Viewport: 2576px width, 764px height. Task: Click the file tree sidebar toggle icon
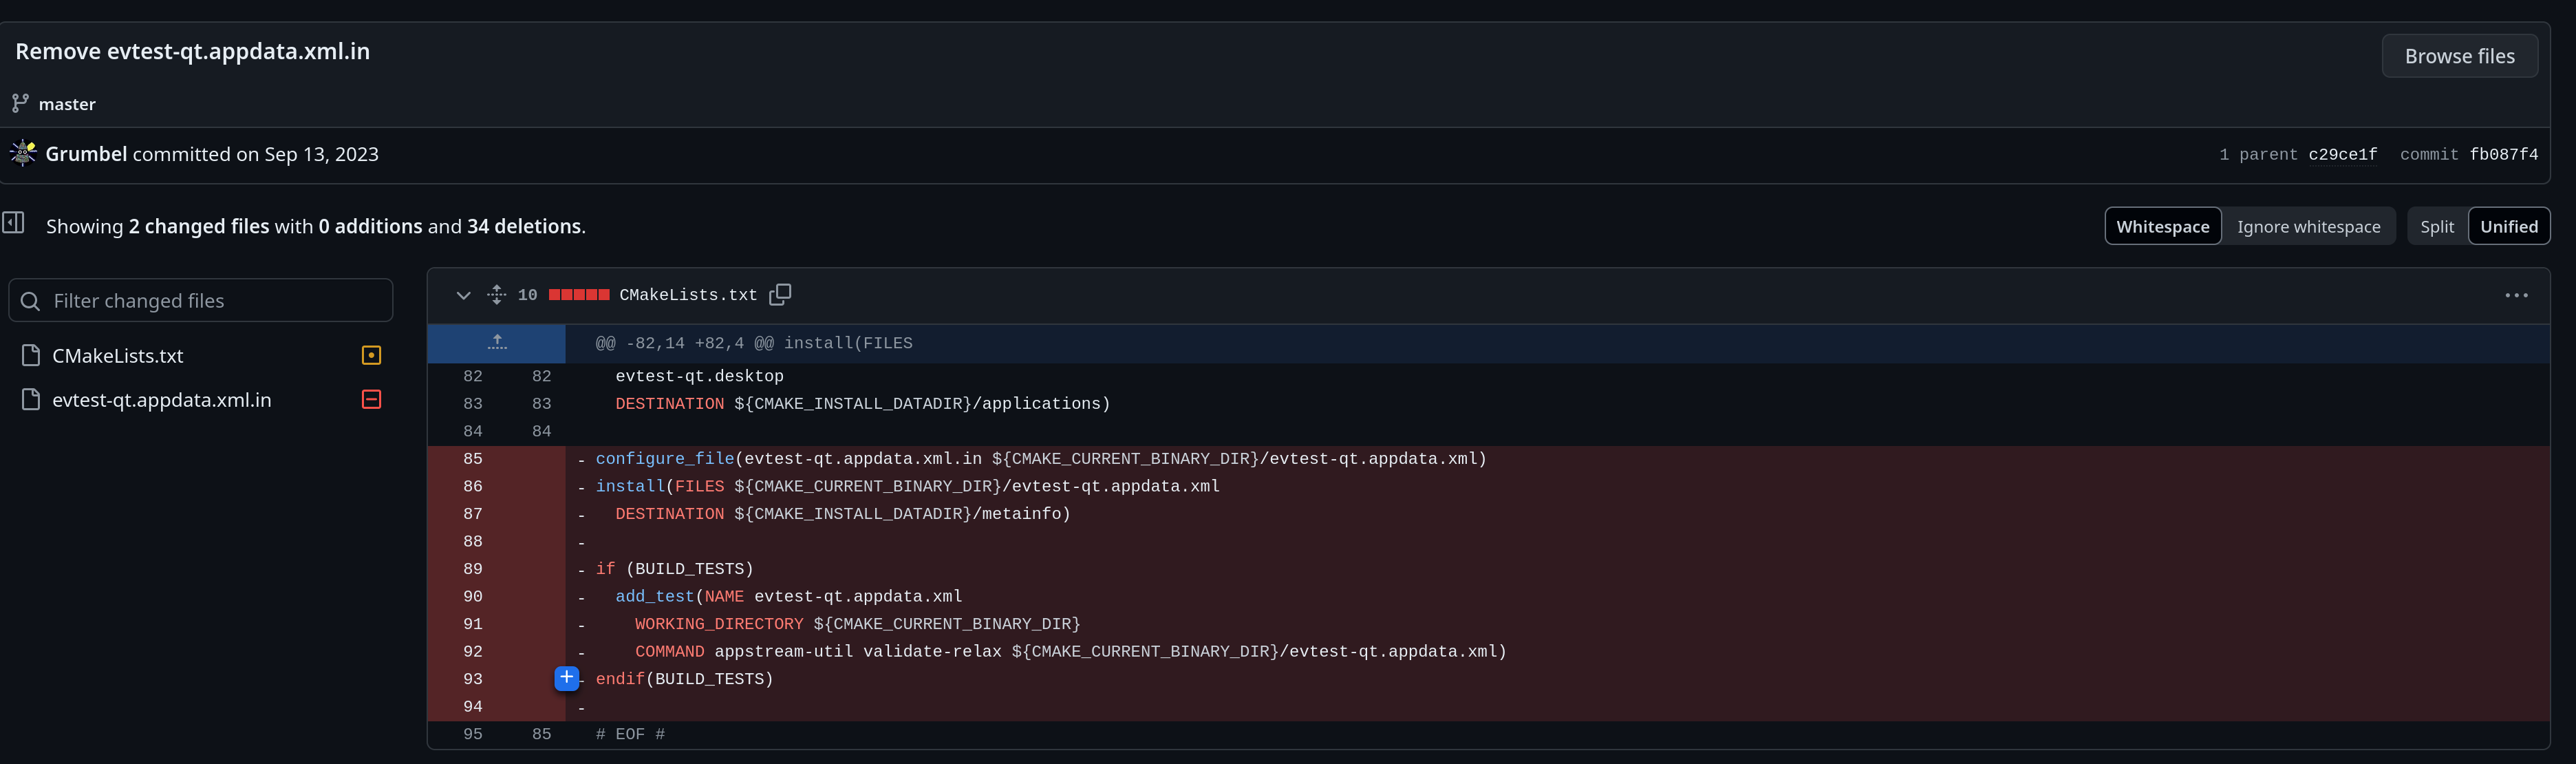click(x=13, y=222)
